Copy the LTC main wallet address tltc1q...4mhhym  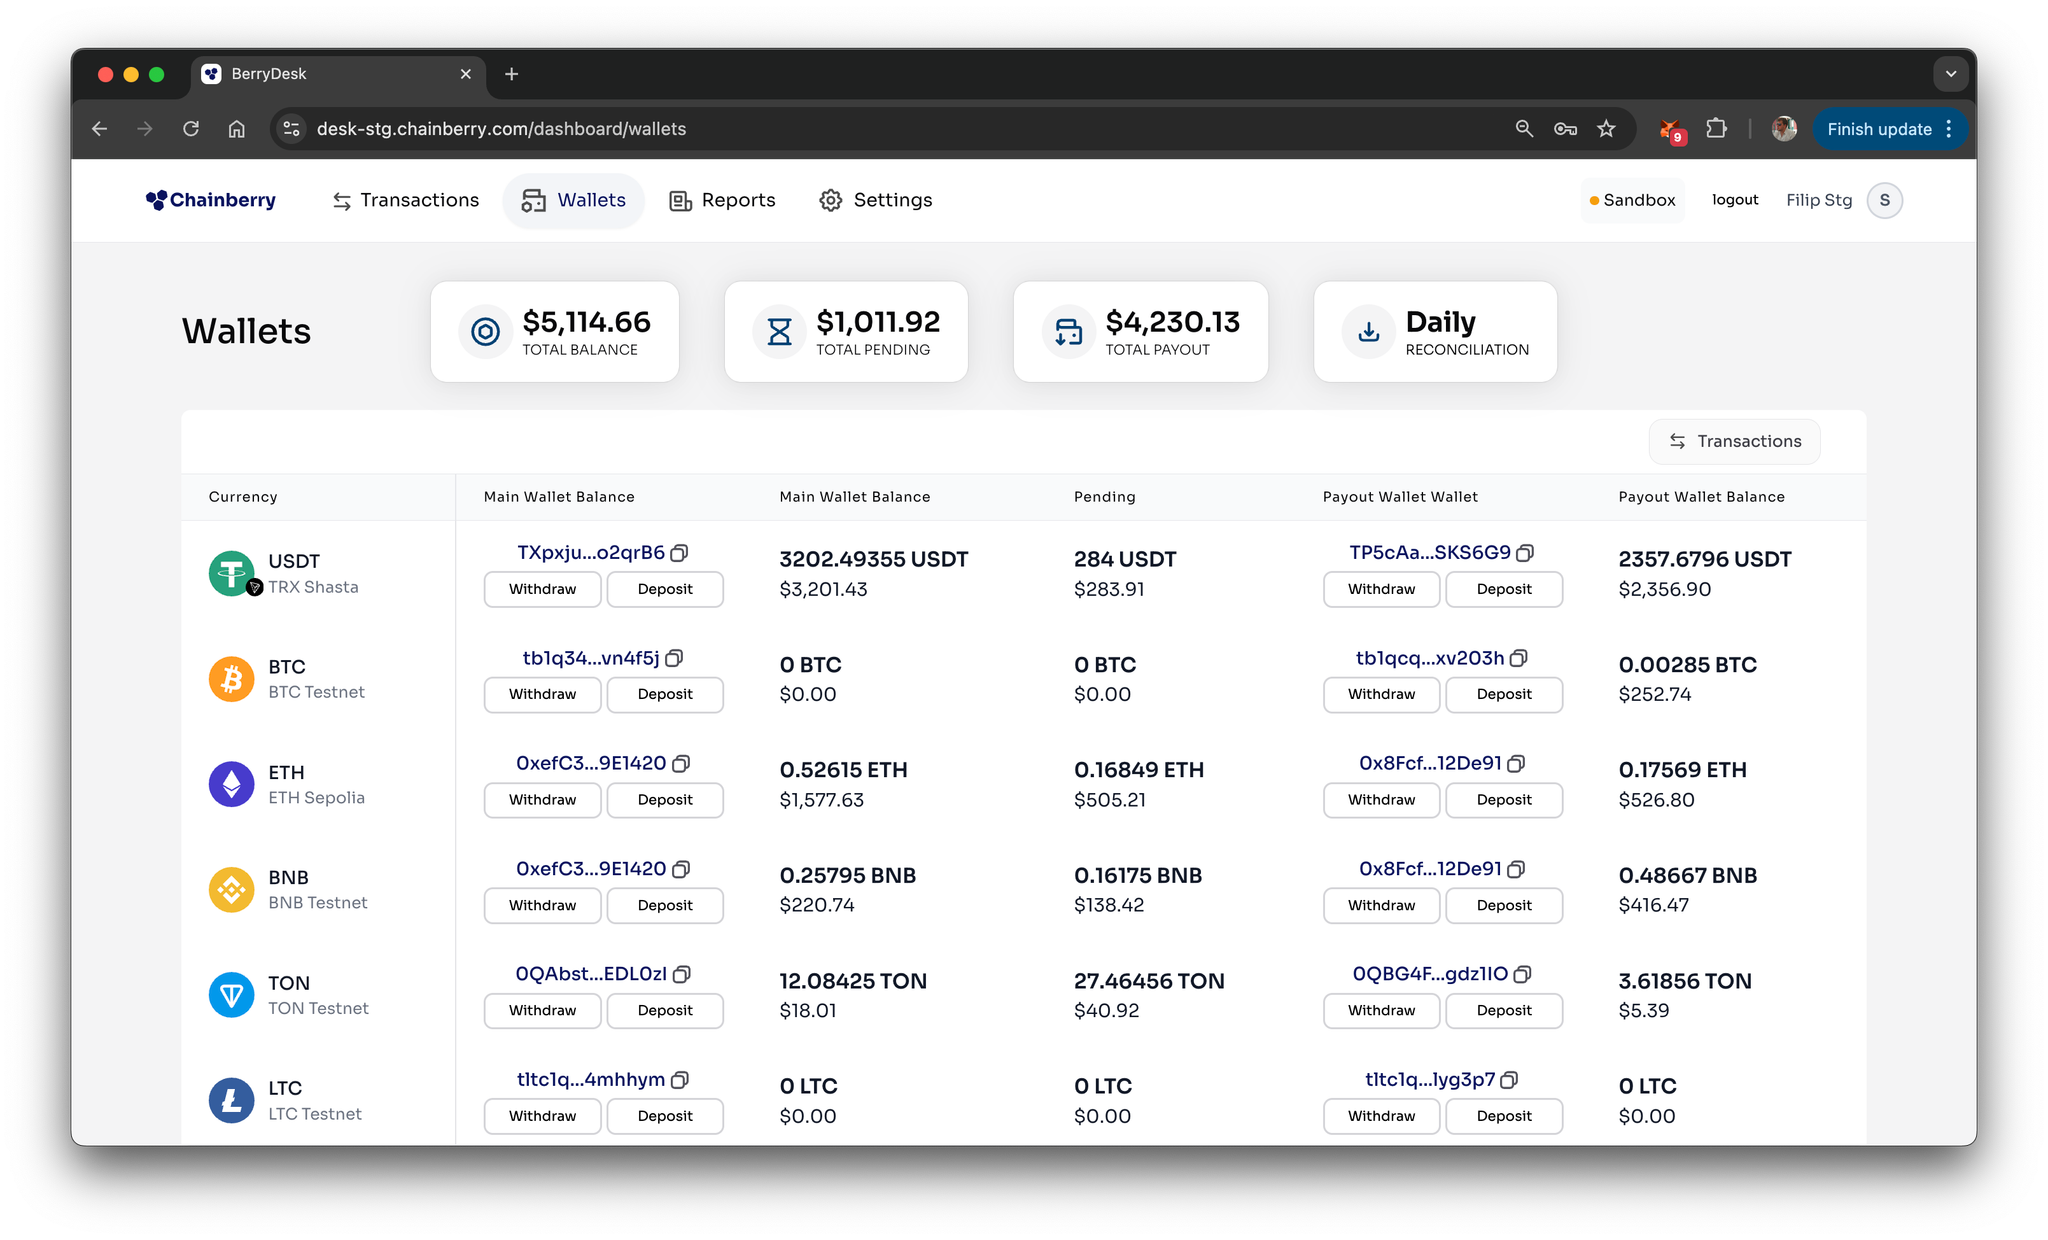680,1080
